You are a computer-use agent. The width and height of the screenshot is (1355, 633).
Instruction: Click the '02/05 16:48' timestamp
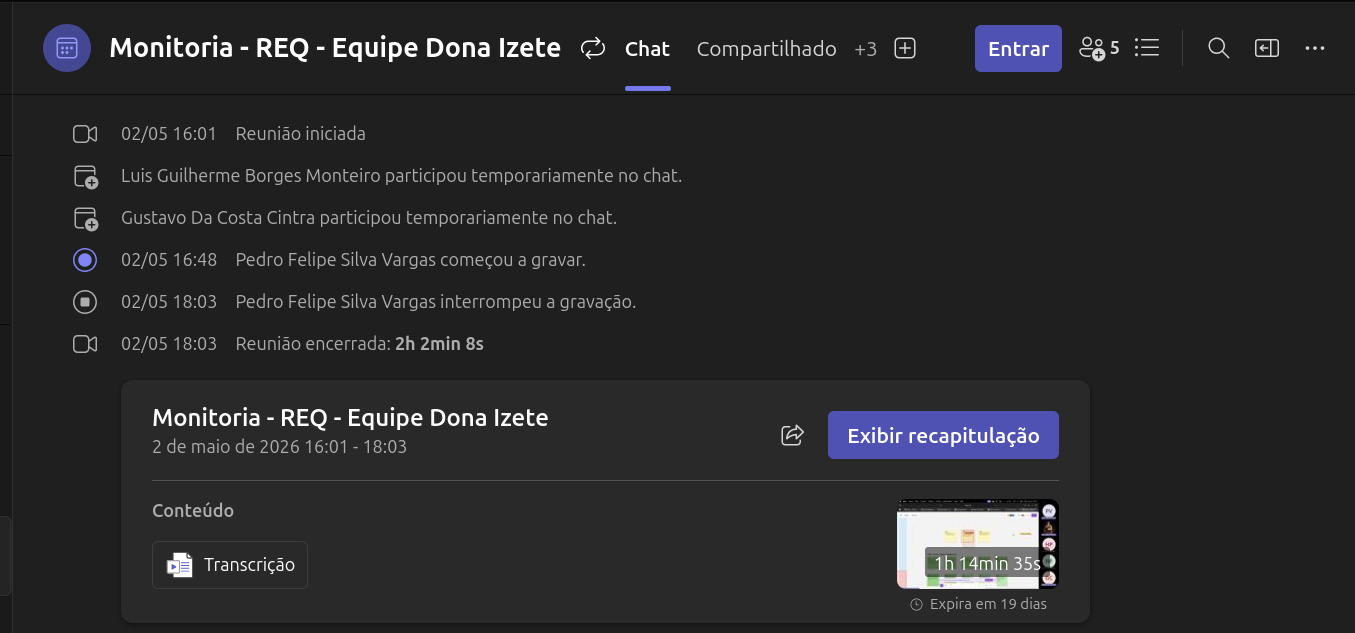pyautogui.click(x=169, y=260)
